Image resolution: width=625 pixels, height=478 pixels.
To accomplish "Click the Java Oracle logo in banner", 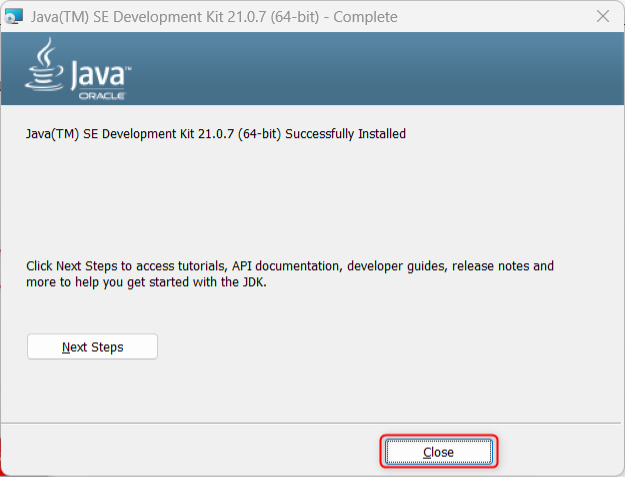I will (x=78, y=69).
